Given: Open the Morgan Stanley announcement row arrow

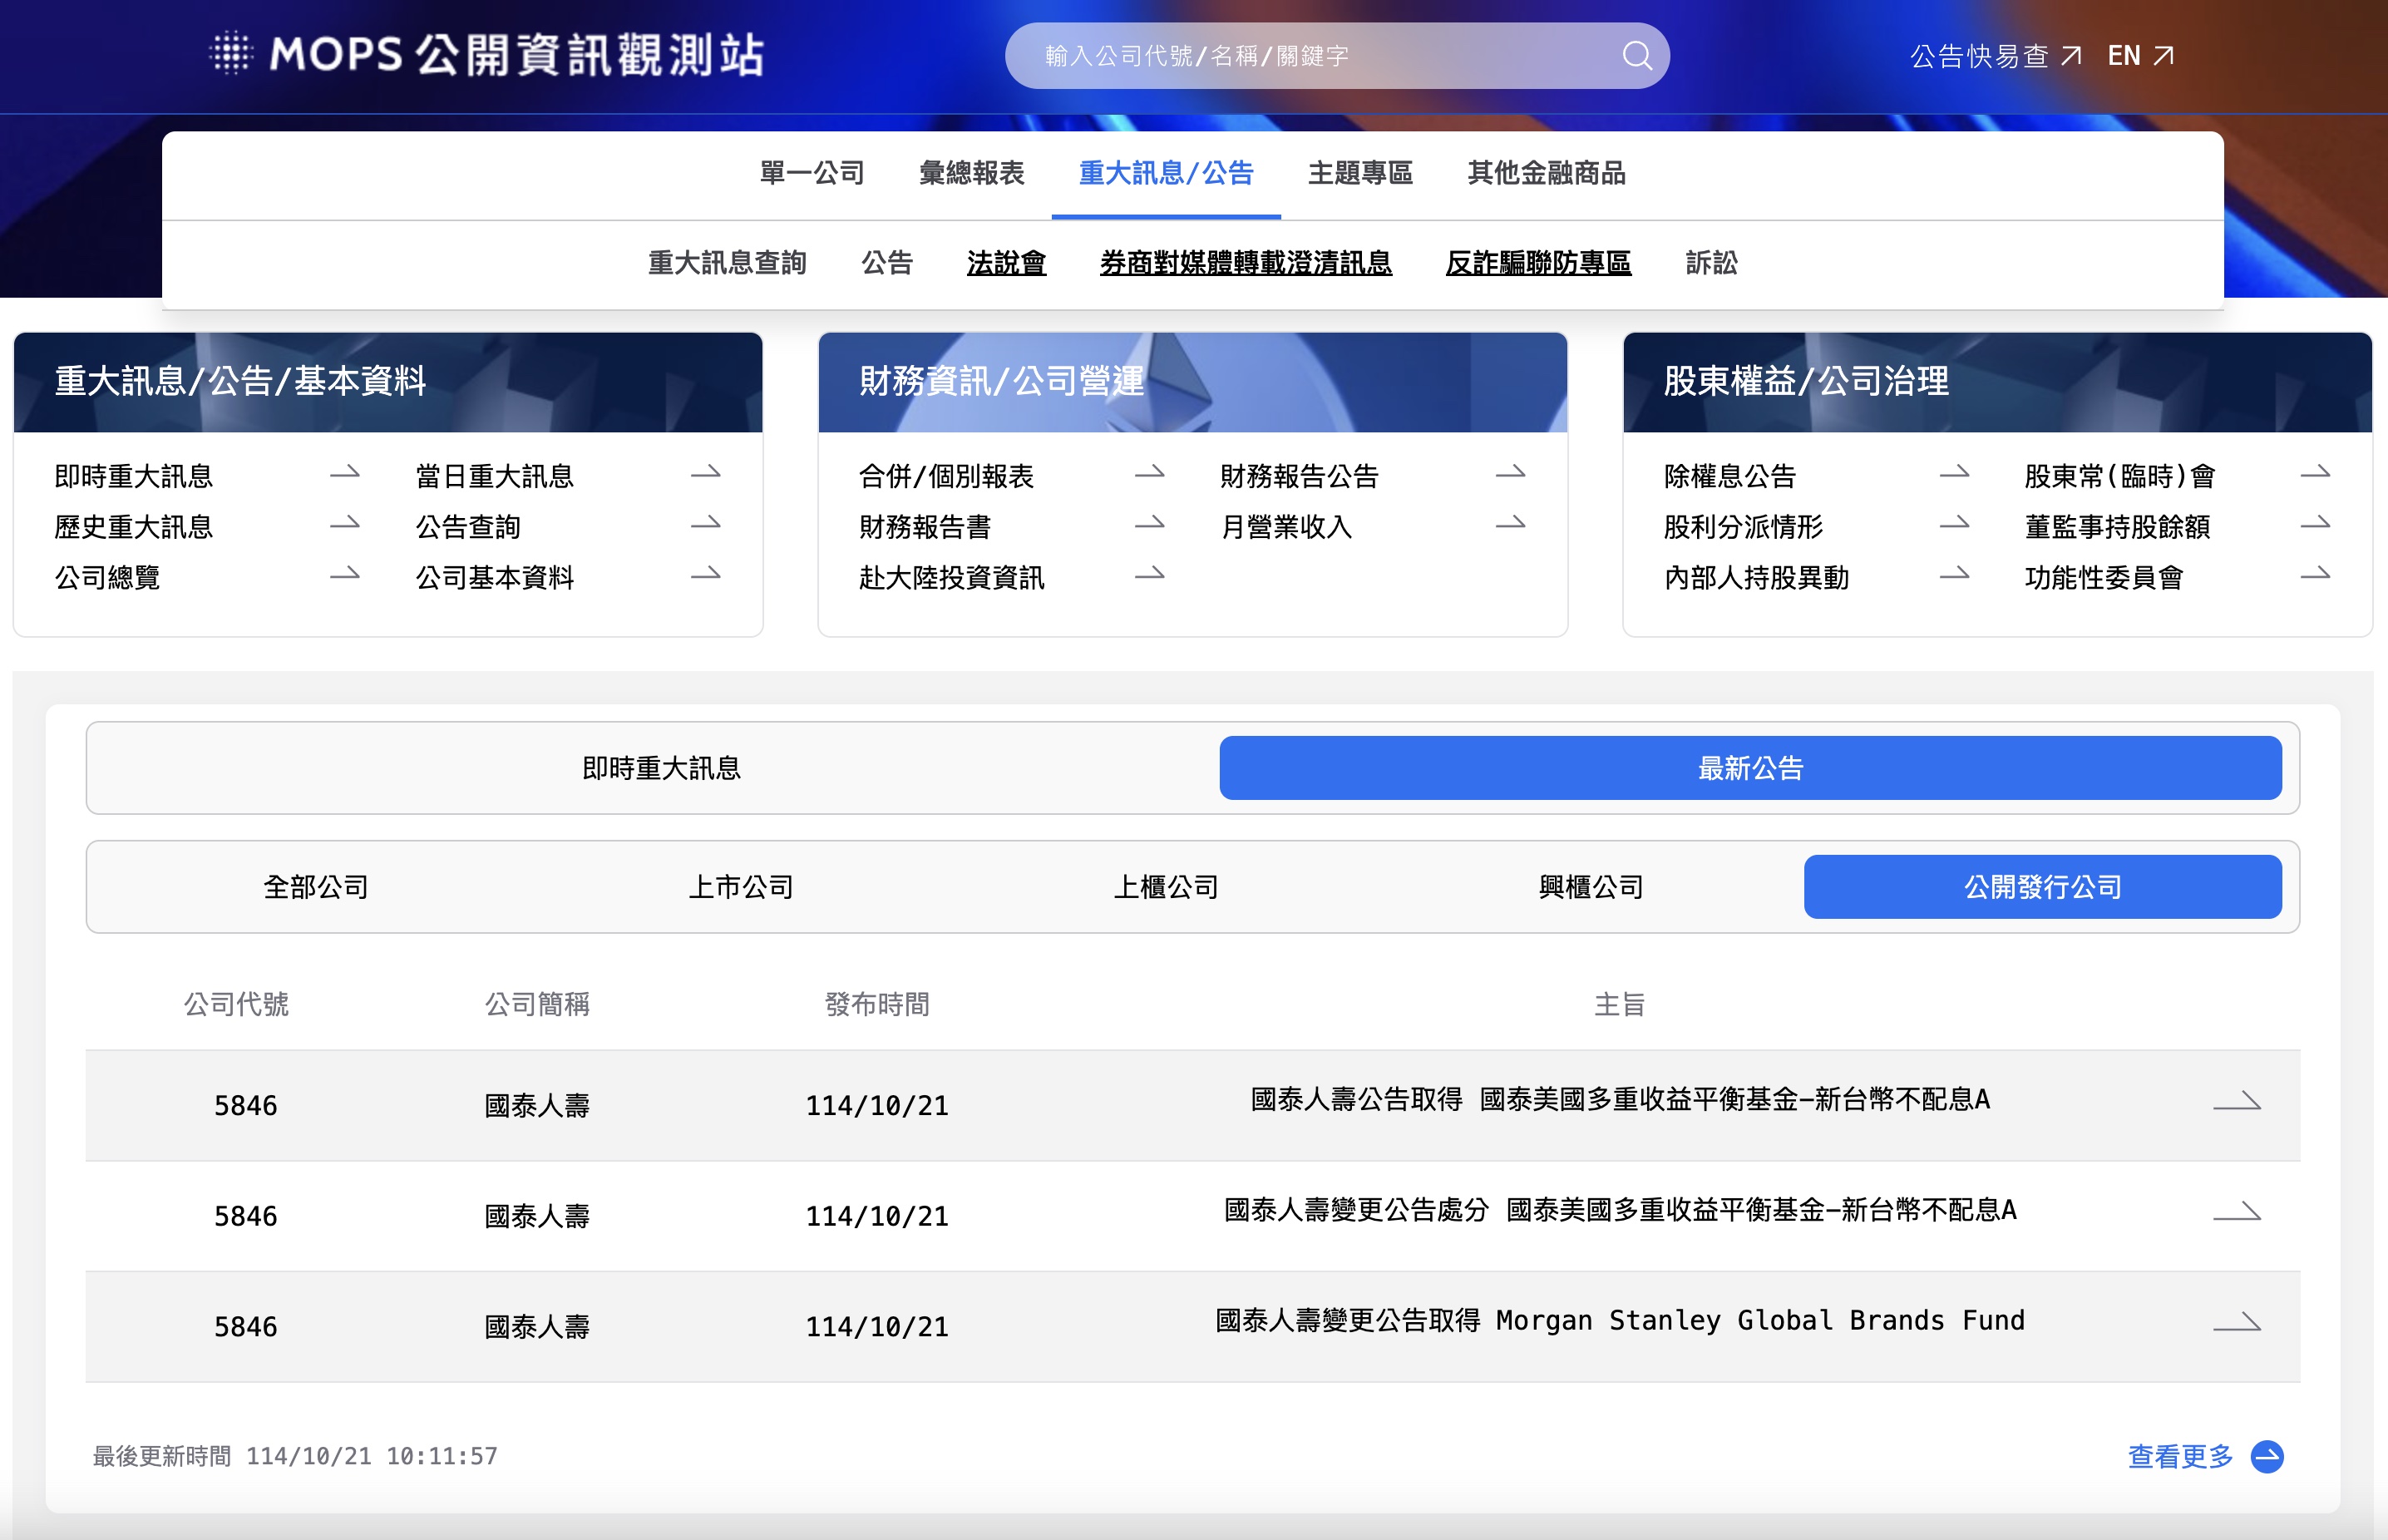Looking at the screenshot, I should (2237, 1324).
